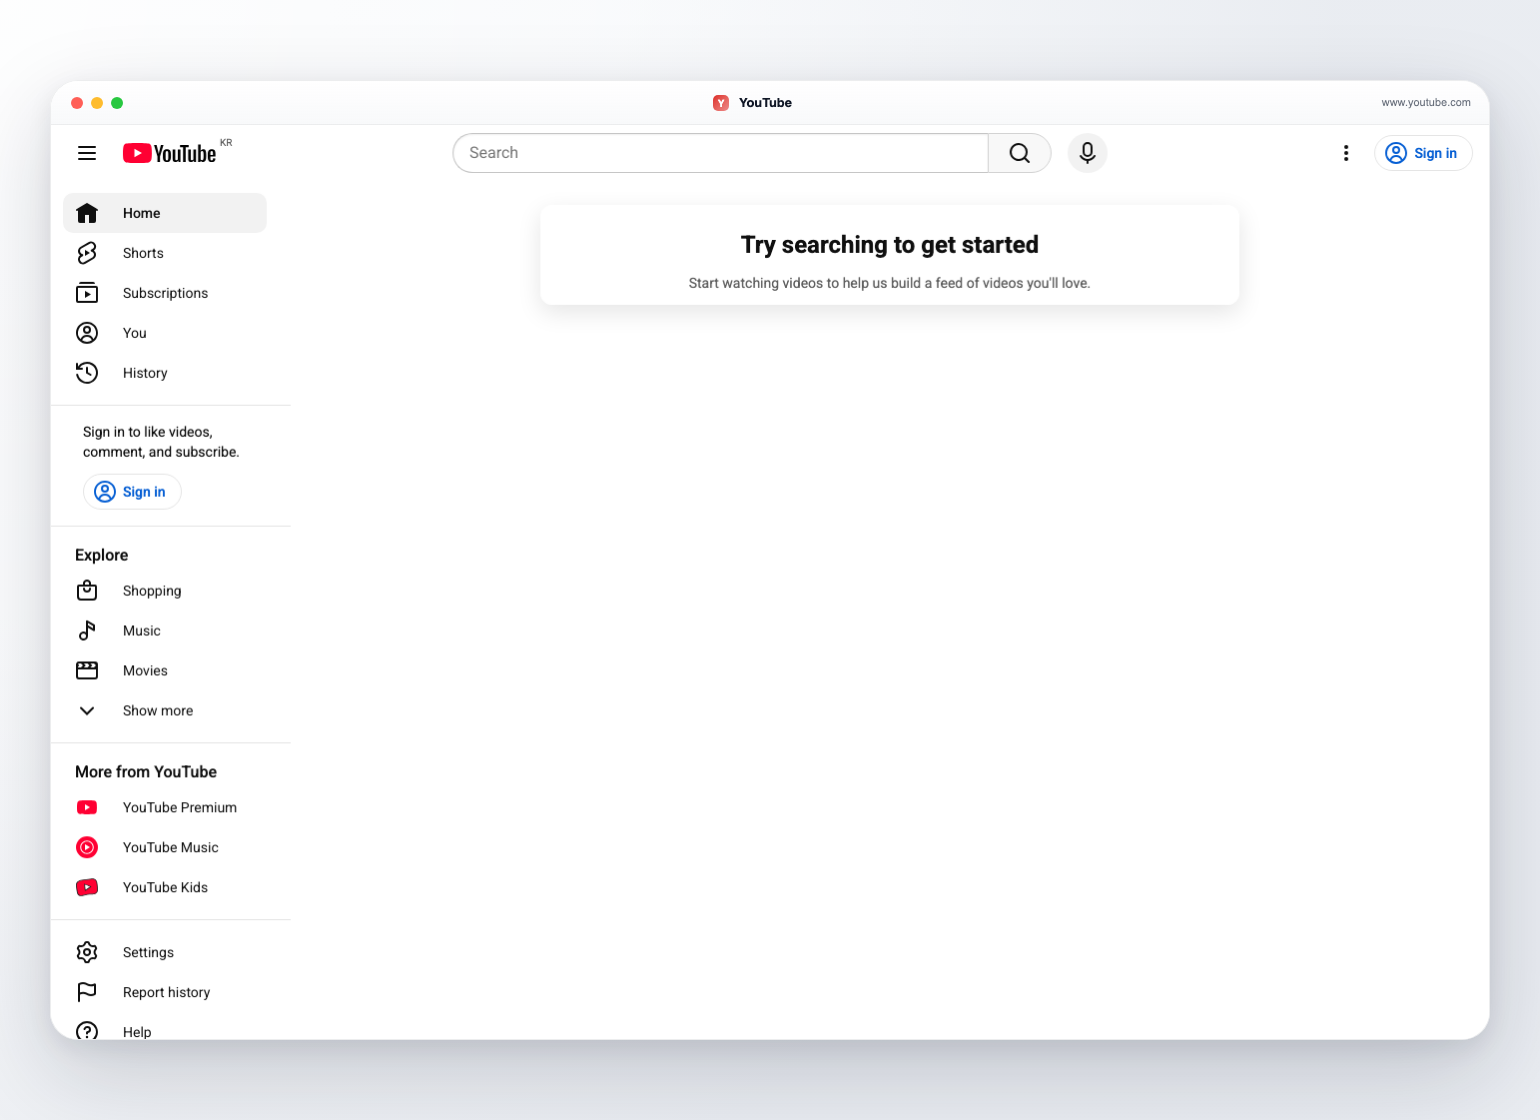Open the three-dot settings menu
The image size is (1540, 1120).
click(1346, 153)
